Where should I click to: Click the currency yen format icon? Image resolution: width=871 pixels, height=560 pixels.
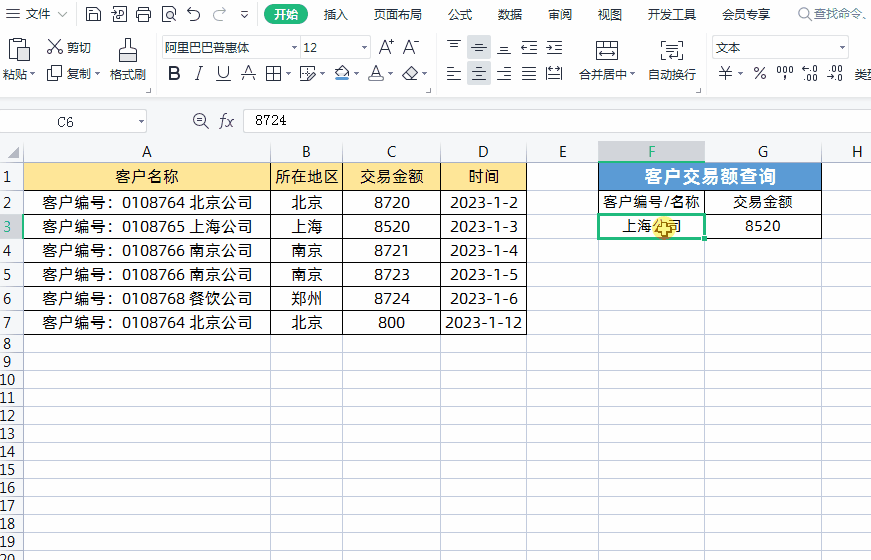[x=725, y=73]
